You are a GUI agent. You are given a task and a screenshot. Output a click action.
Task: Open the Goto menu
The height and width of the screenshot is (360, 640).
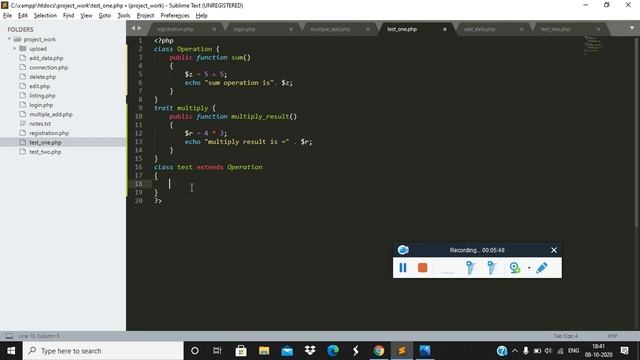pyautogui.click(x=104, y=16)
